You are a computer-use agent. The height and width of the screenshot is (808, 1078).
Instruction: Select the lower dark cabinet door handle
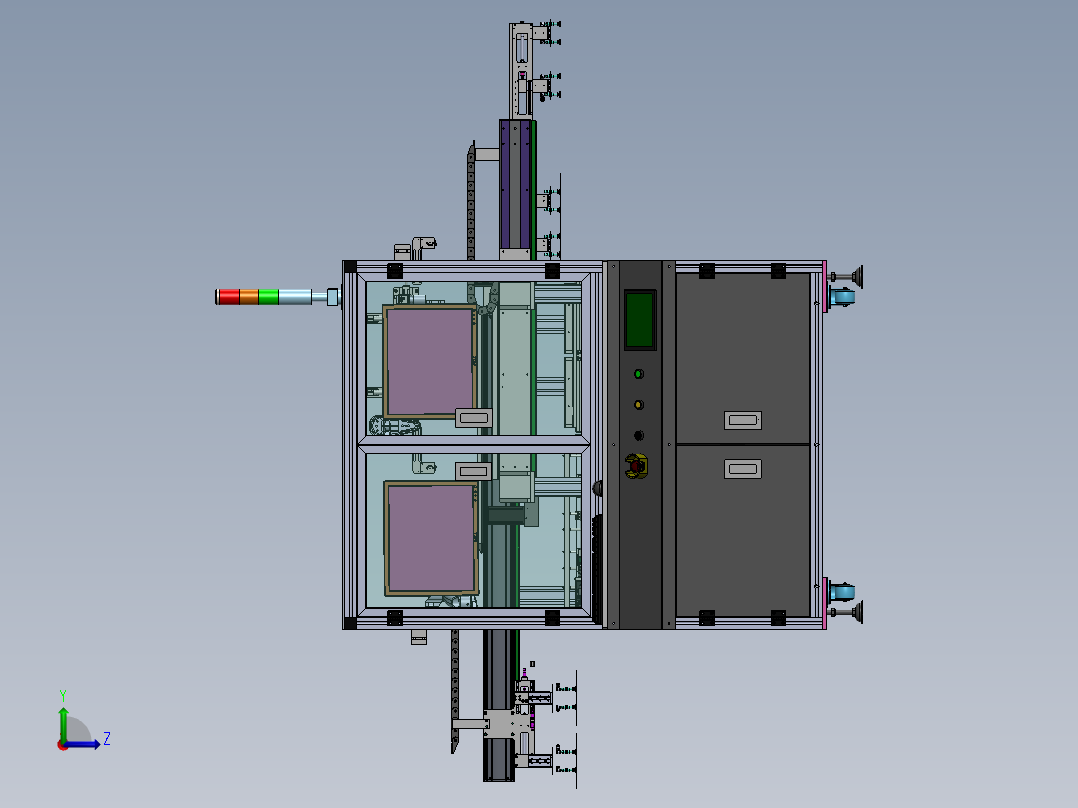click(x=742, y=469)
